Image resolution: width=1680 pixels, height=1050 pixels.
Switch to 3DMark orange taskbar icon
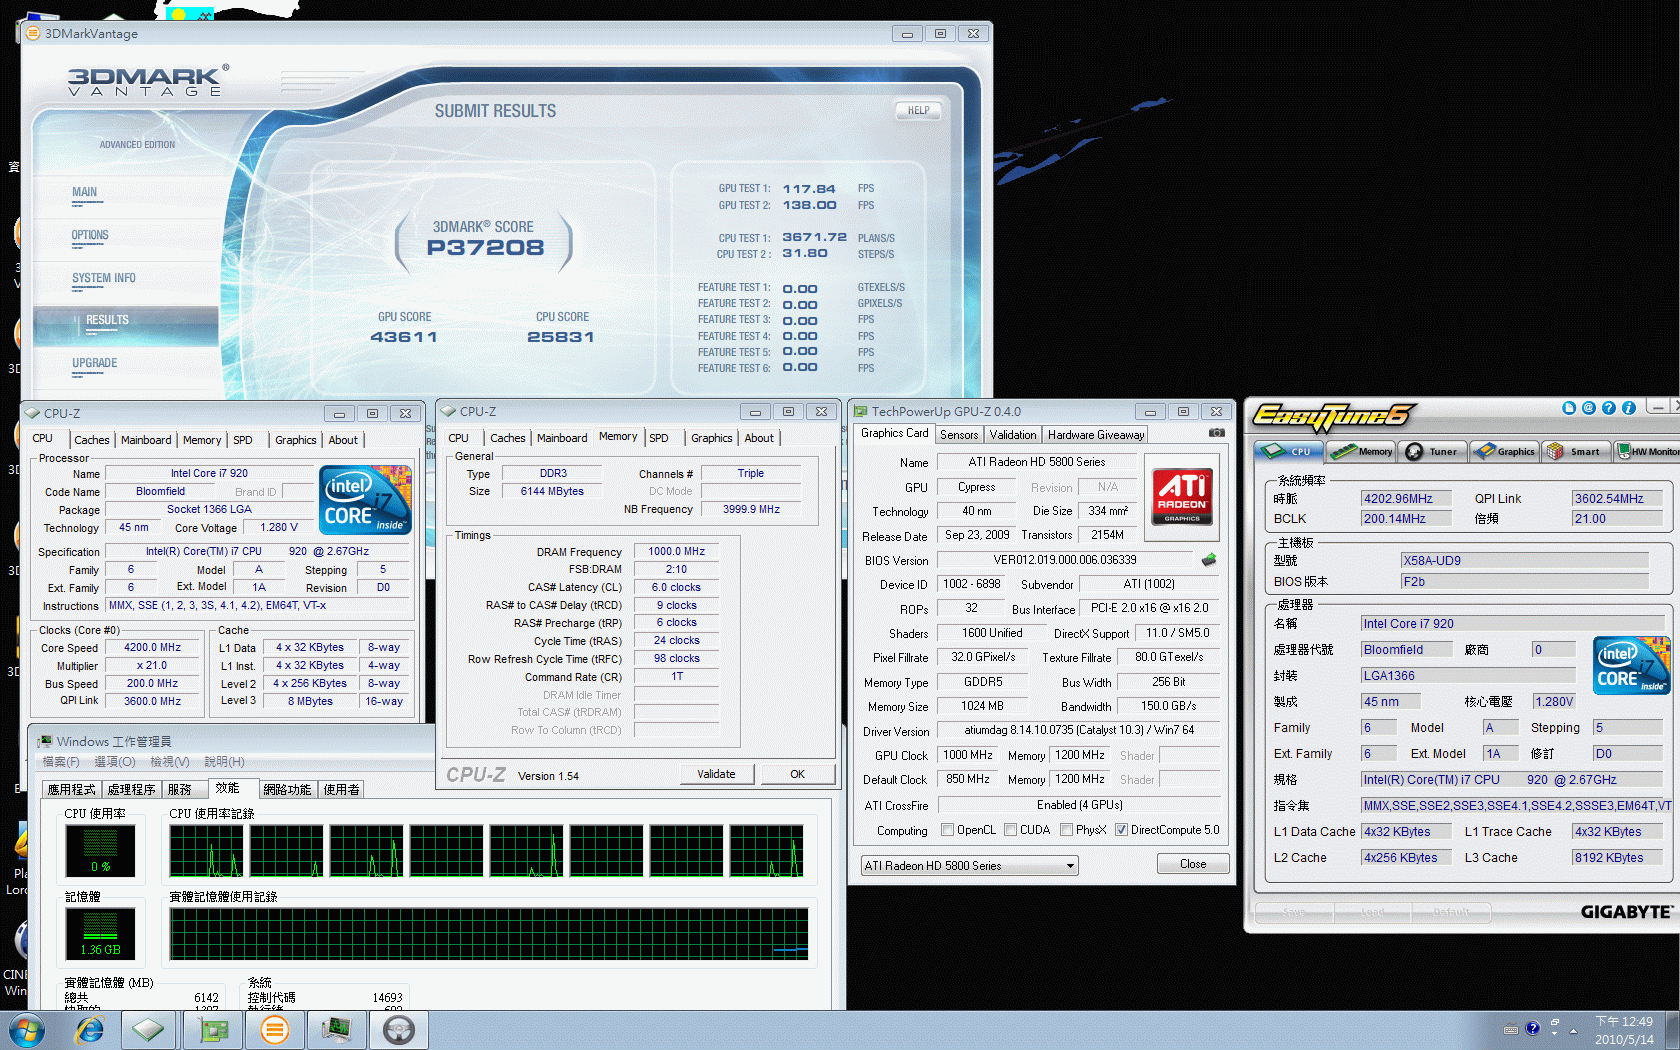click(x=274, y=1030)
